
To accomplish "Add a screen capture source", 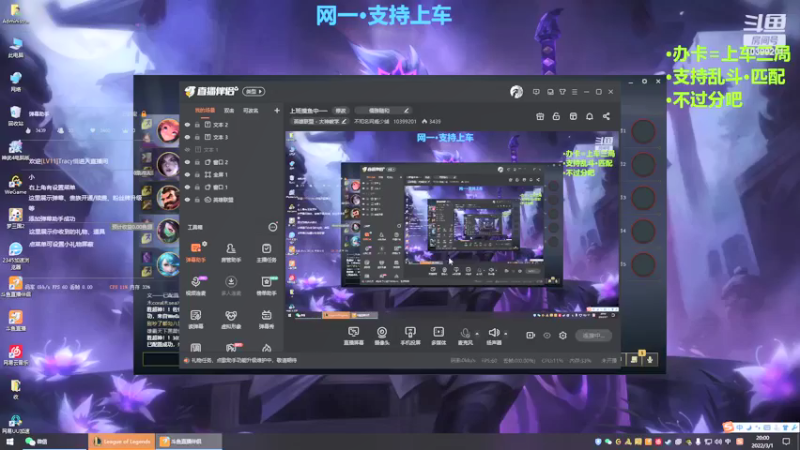I will [x=353, y=336].
